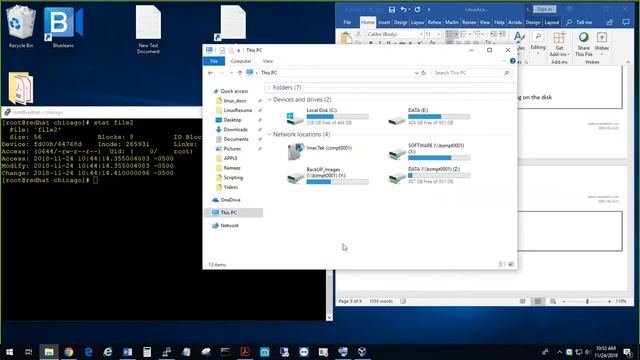Viewport: 640px width, 360px height.
Task: Click Word's zoom in plus button
Action: 609,301
